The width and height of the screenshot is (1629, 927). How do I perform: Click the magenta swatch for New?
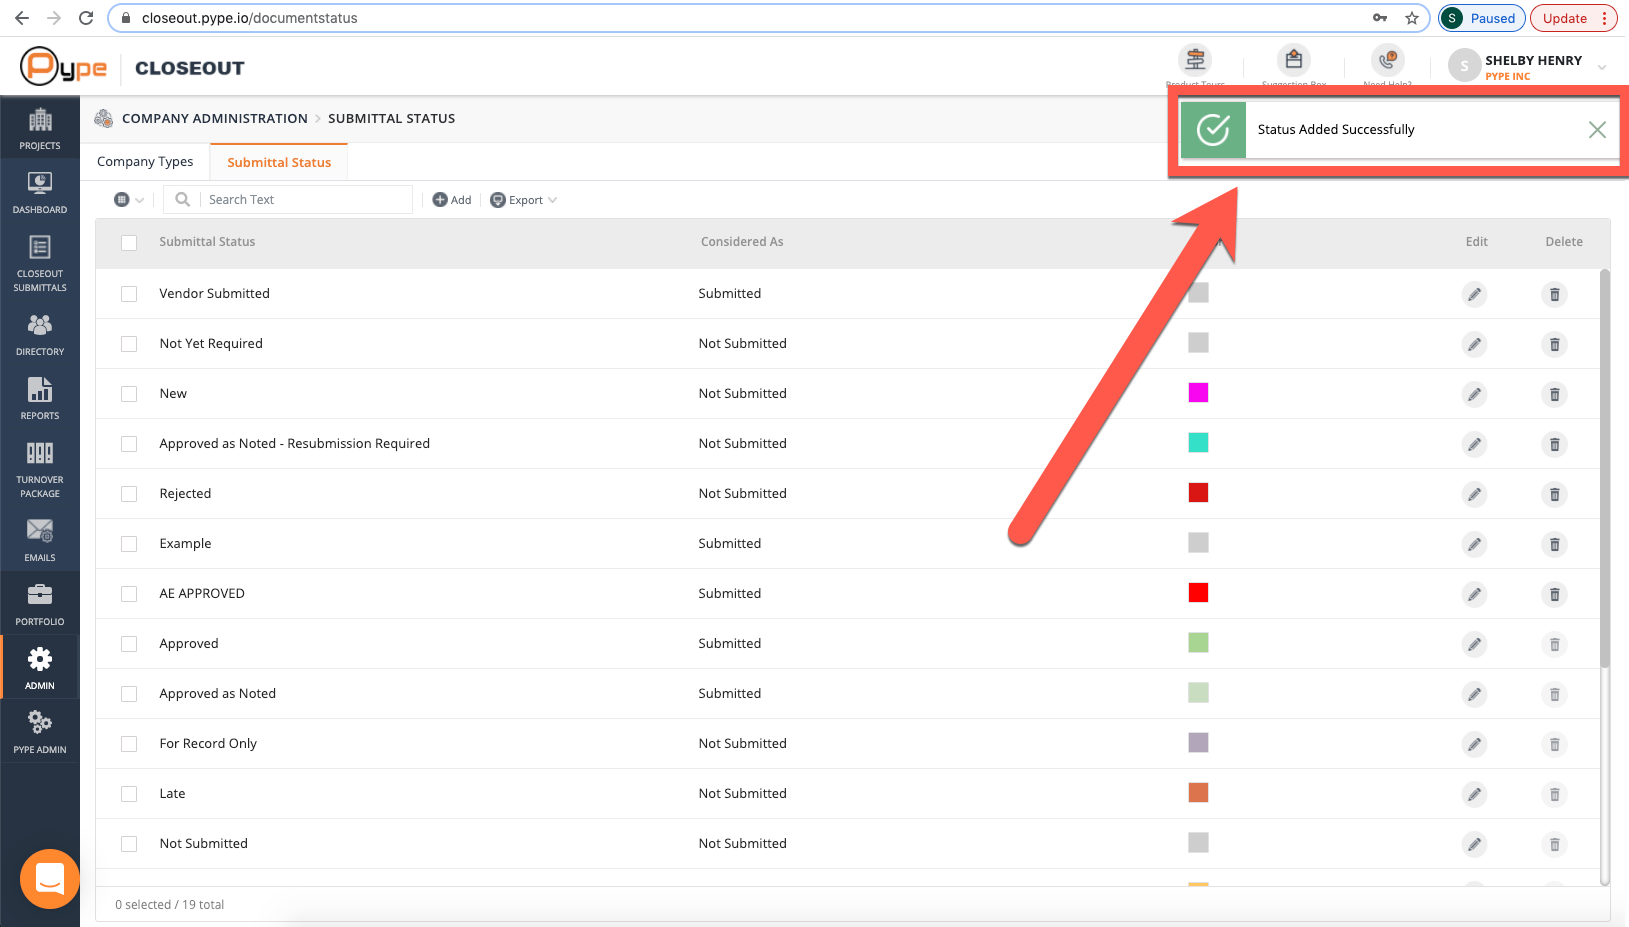pyautogui.click(x=1198, y=393)
